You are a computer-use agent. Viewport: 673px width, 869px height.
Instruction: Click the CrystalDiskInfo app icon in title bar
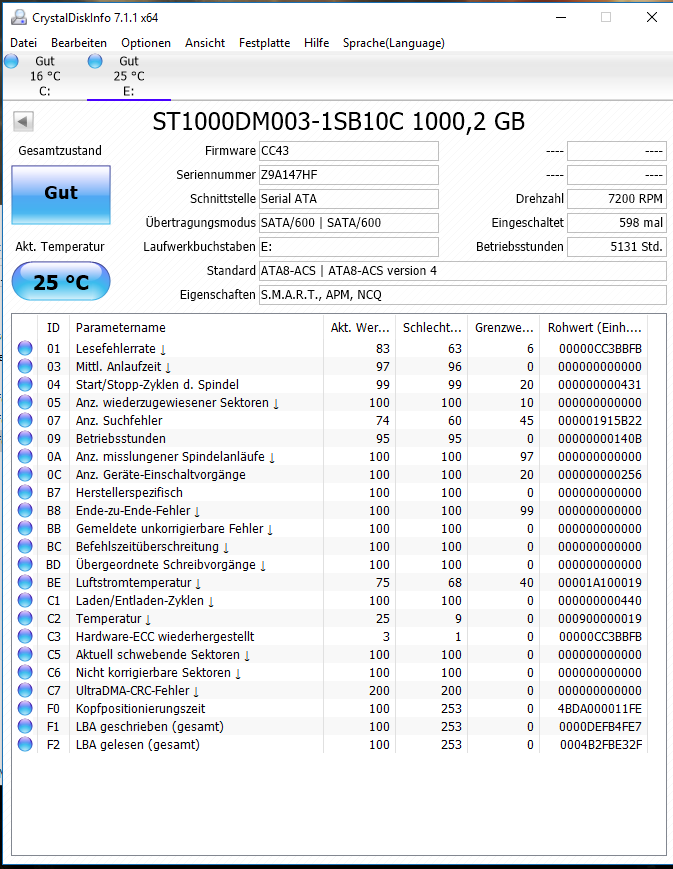tap(18, 17)
